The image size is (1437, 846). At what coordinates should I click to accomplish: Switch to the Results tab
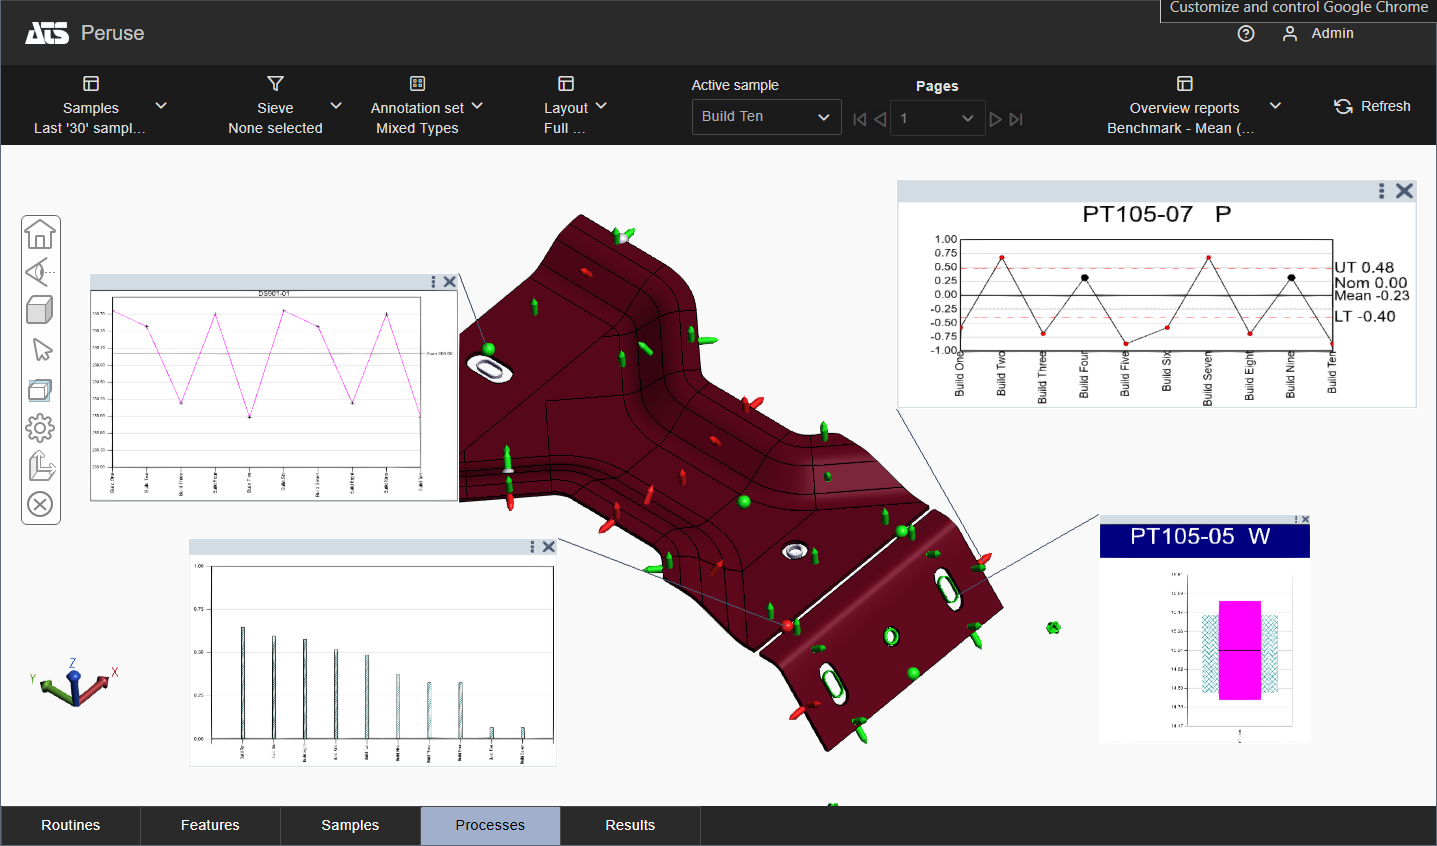630,825
